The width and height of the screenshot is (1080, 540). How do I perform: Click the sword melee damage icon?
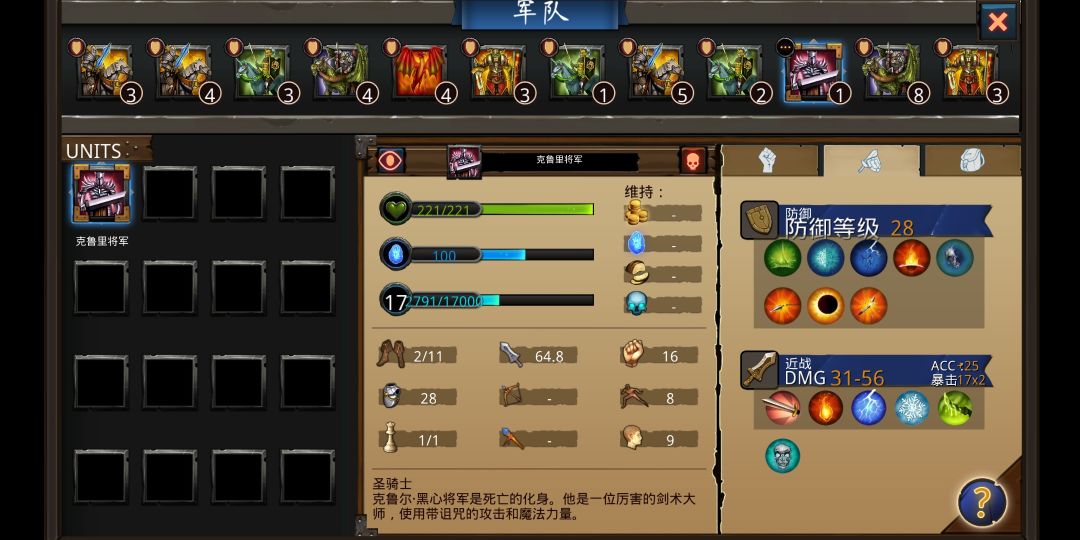click(760, 370)
